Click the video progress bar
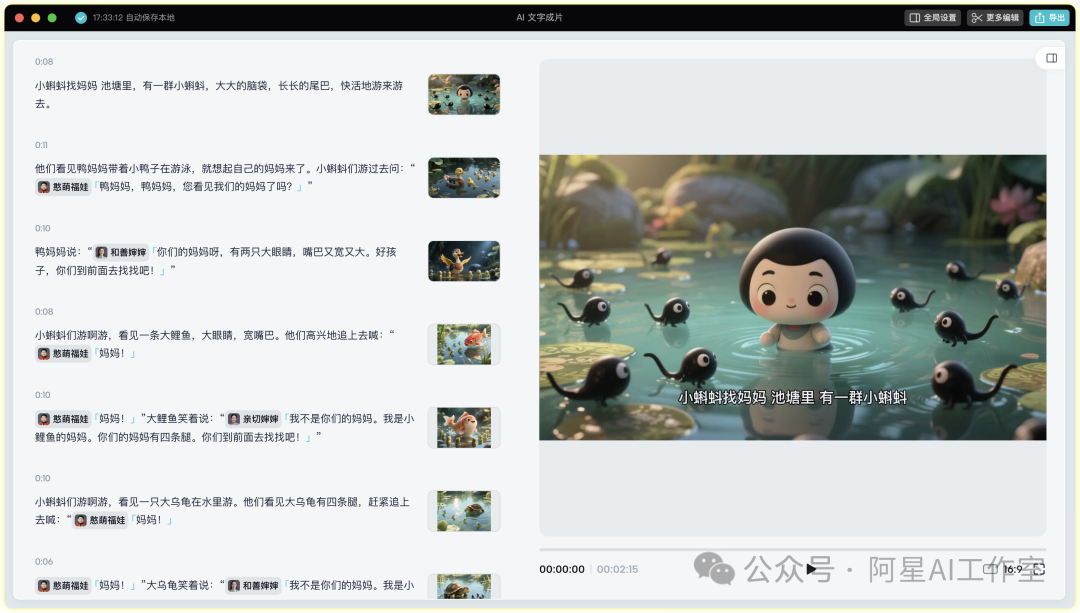The height and width of the screenshot is (613, 1080). pyautogui.click(x=792, y=550)
